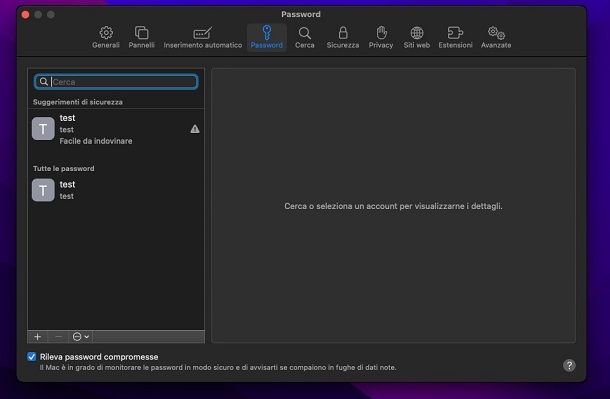Click the magnifier icon in search field
This screenshot has width=610, height=399.
tap(44, 82)
